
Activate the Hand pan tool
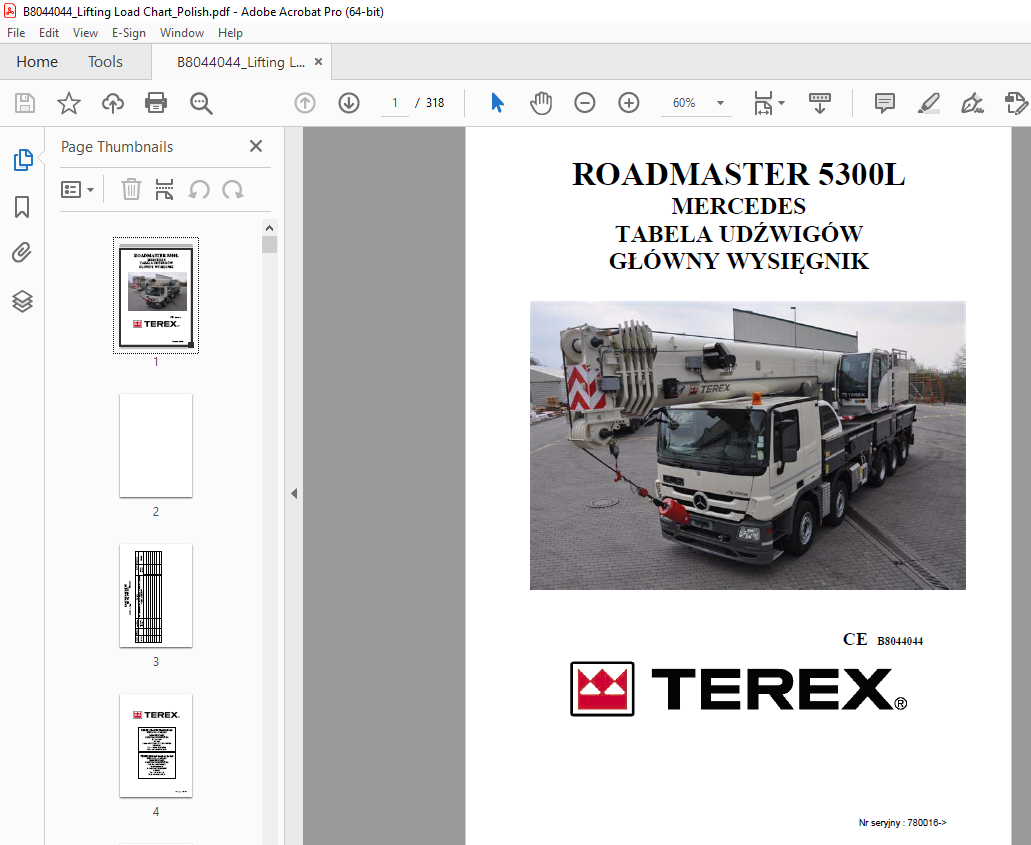pyautogui.click(x=541, y=103)
